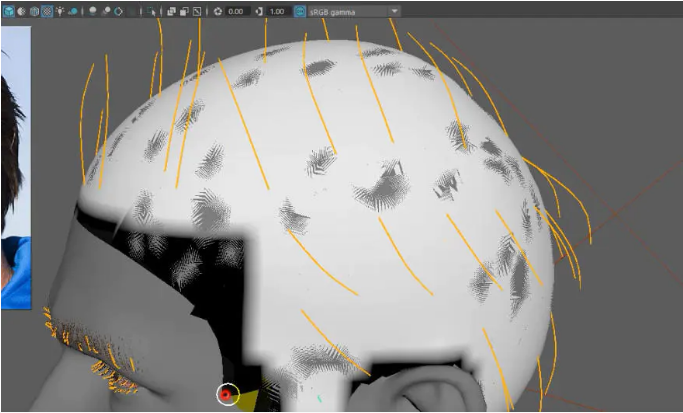This screenshot has height=413, width=683.
Task: Click reference photo image plane
Action: pos(16,167)
